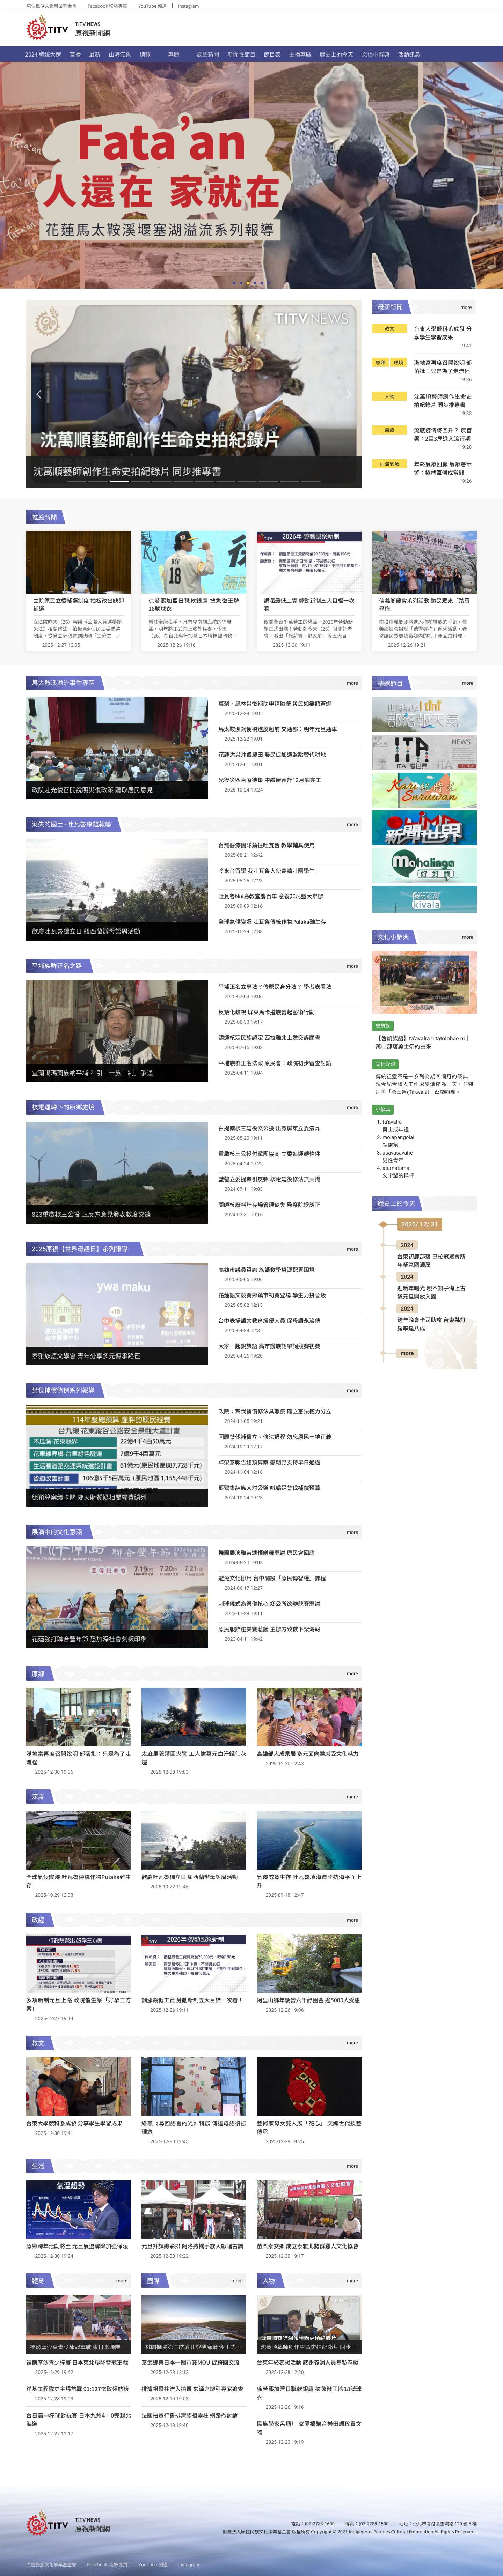Select the 山海氣象 tag in latest news
The image size is (503, 2576).
coord(389,464)
